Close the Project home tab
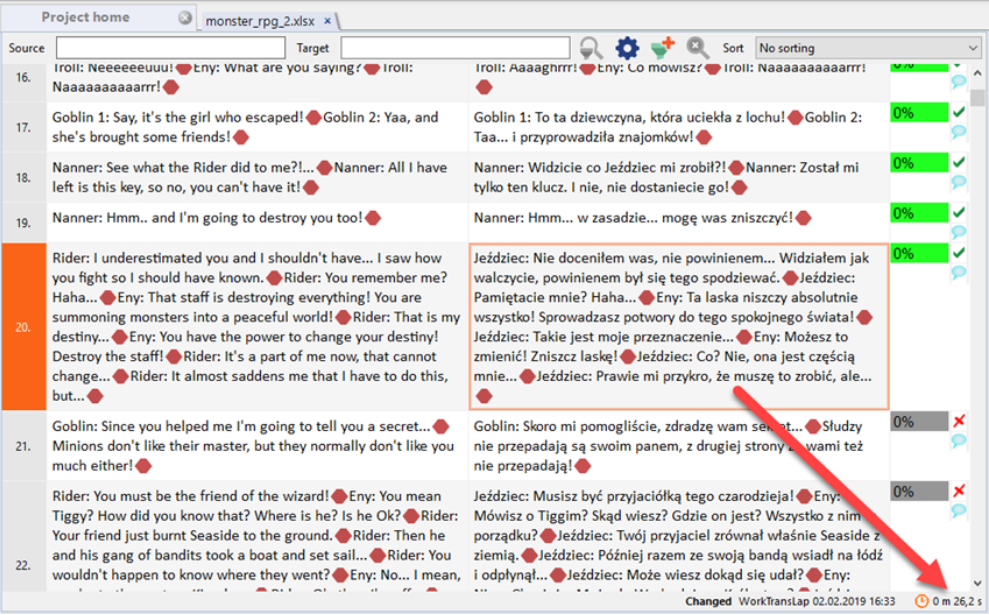989x615 pixels. [x=185, y=18]
